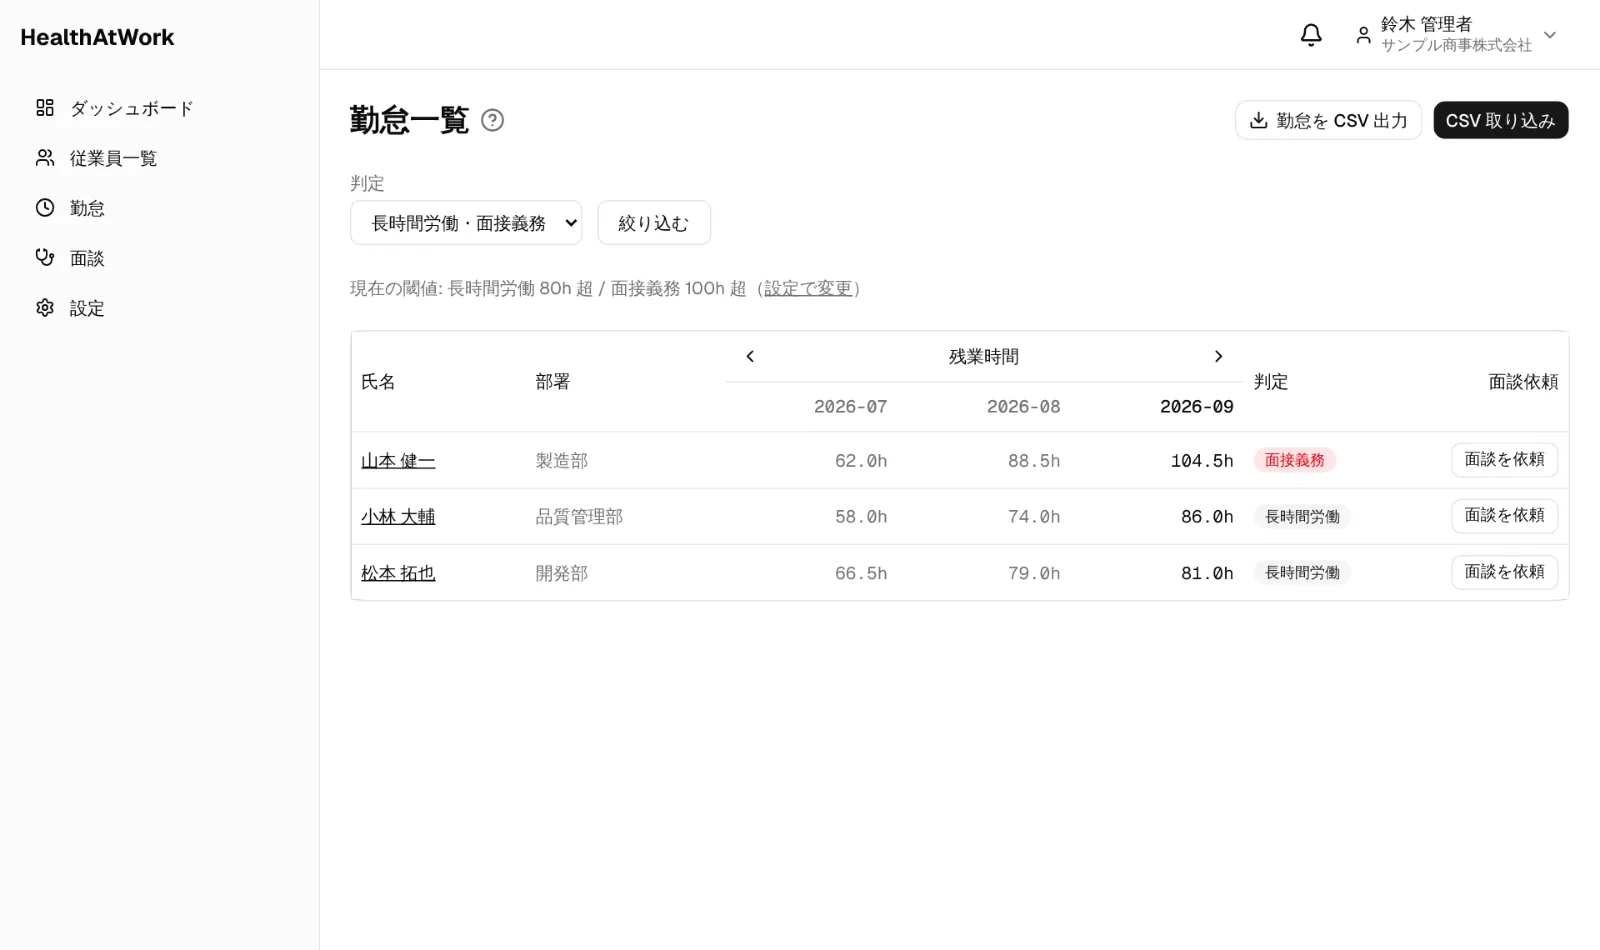Open the 判定 filter dropdown
1600x950 pixels.
coord(466,223)
